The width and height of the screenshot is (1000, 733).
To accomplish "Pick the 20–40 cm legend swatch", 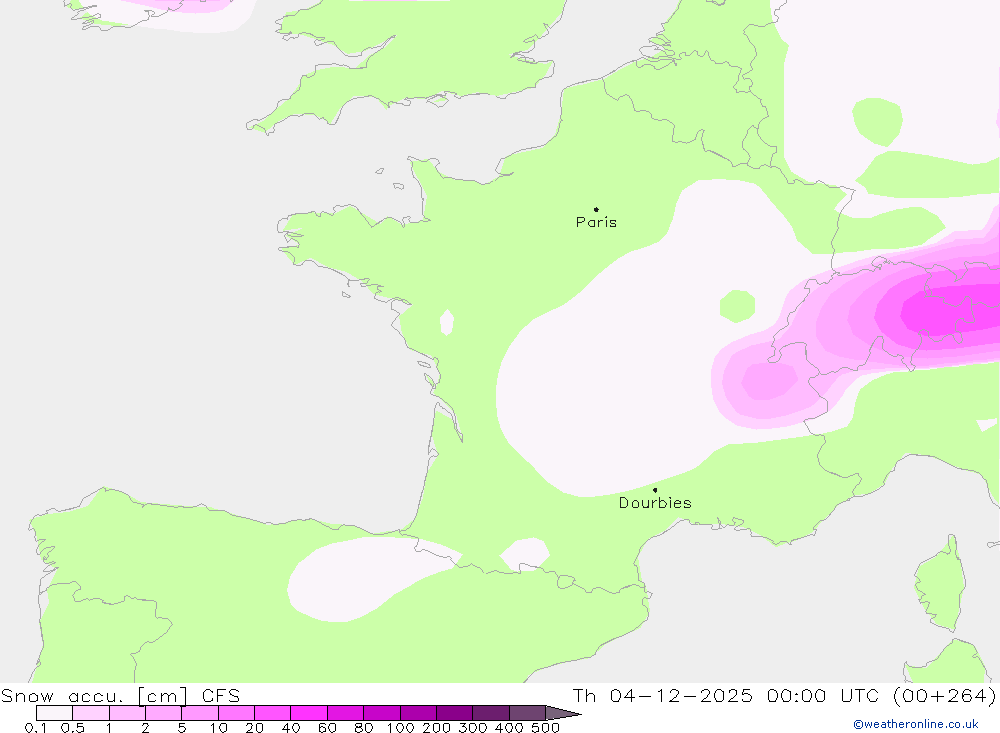I will 272,713.
